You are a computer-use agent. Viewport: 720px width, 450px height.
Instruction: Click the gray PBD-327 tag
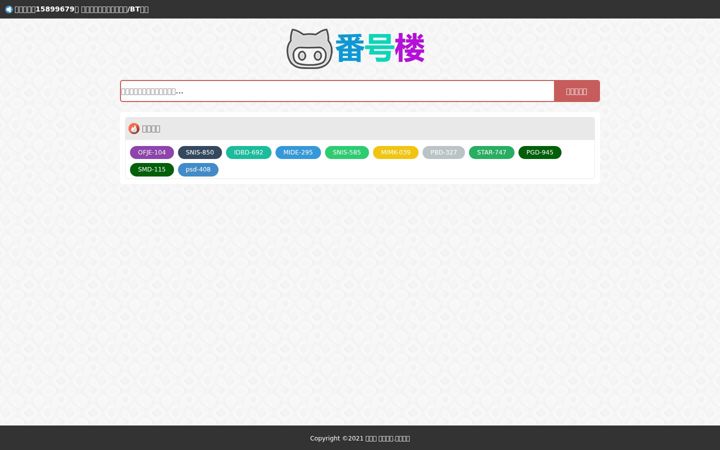[x=444, y=152]
